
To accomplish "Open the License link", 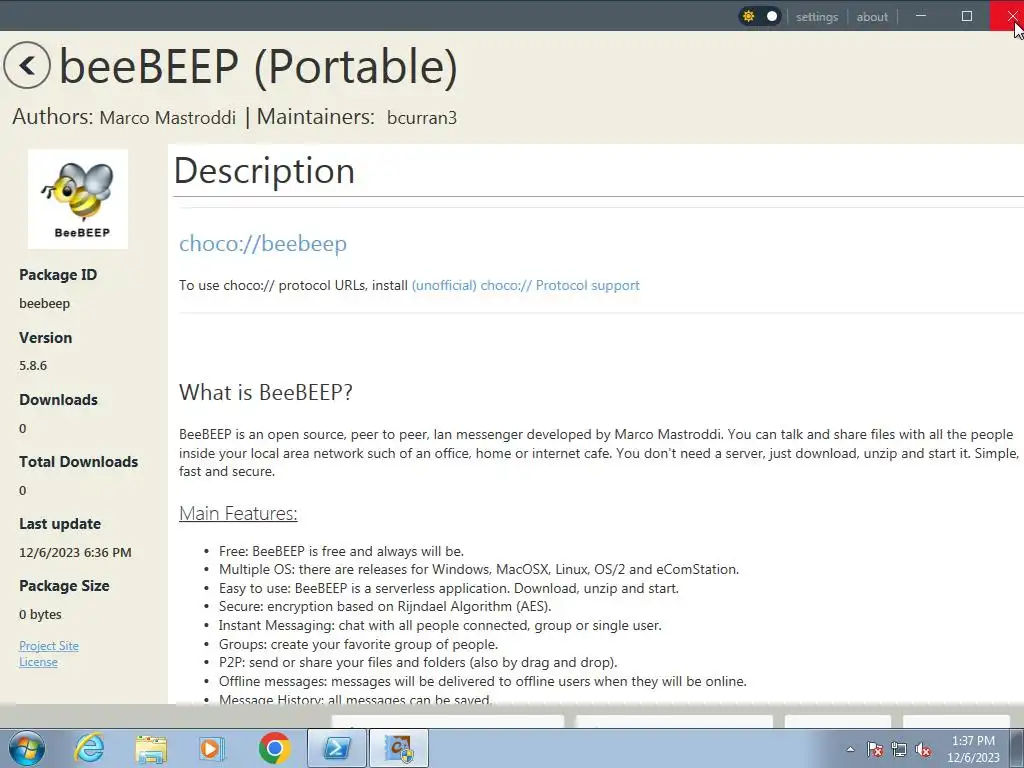I will pos(39,662).
